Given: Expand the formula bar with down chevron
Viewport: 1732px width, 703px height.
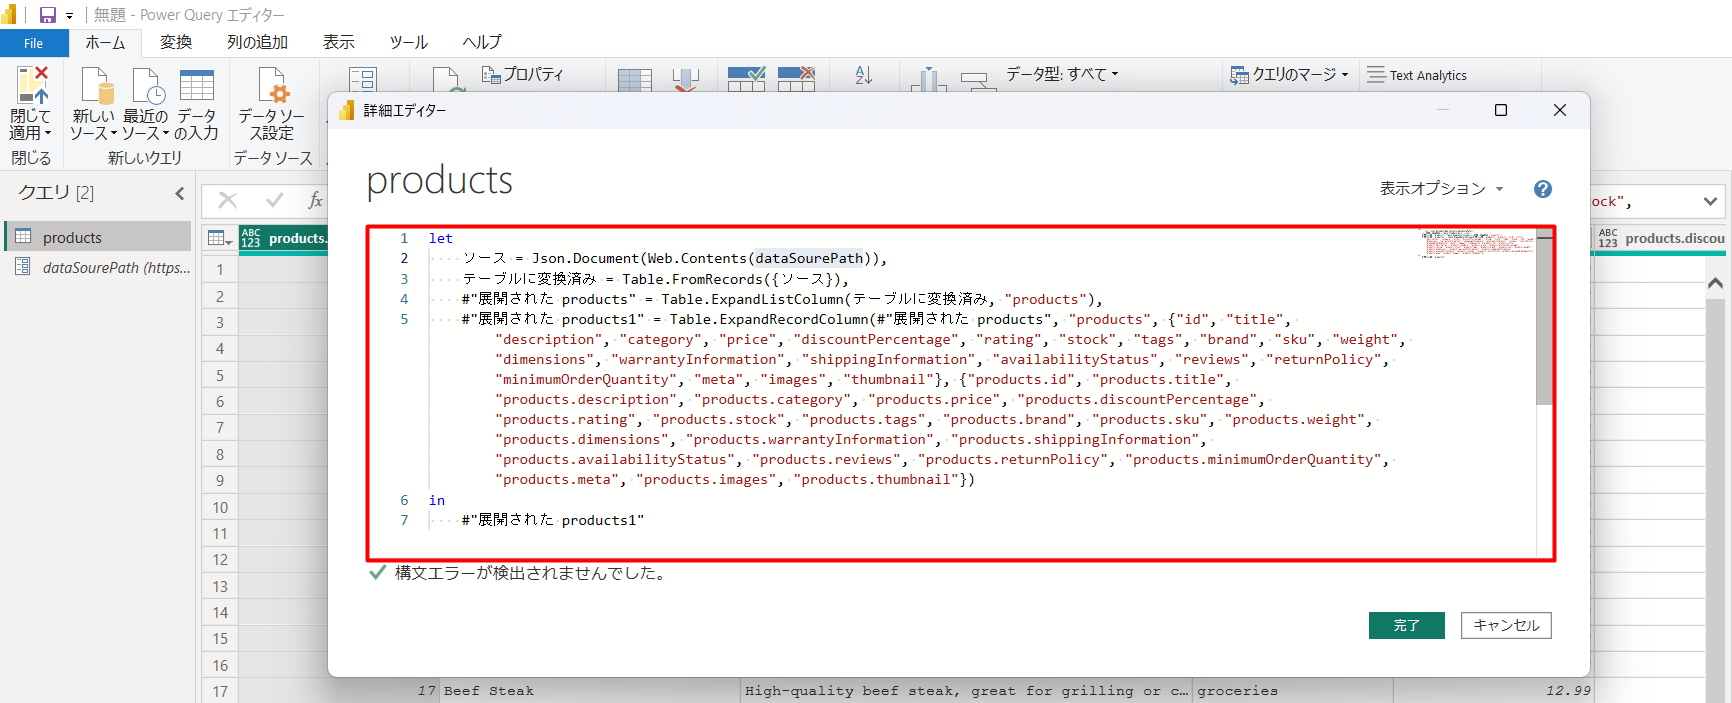Looking at the screenshot, I should point(1710,201).
